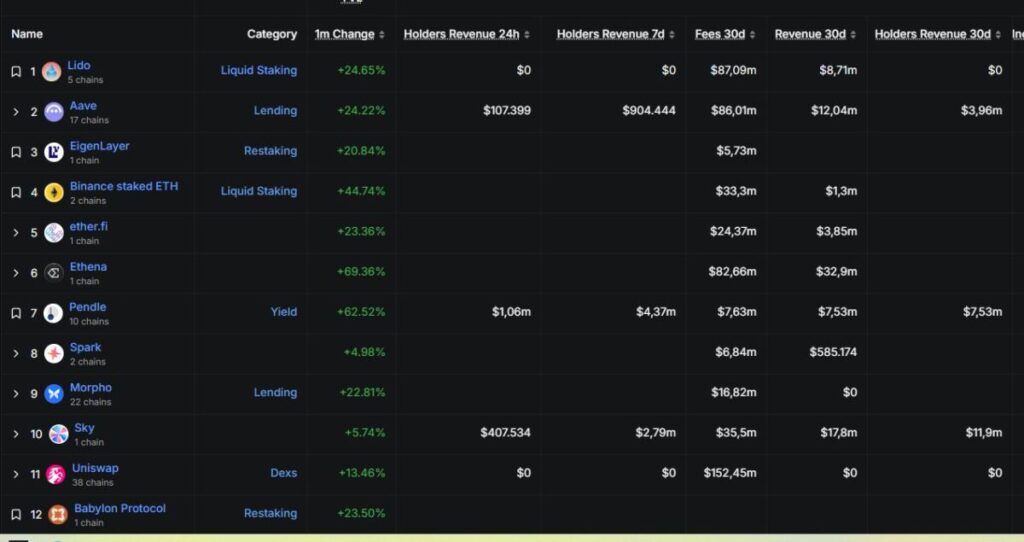1024x542 pixels.
Task: Click the ether.fi protocol logo
Action: [x=54, y=232]
